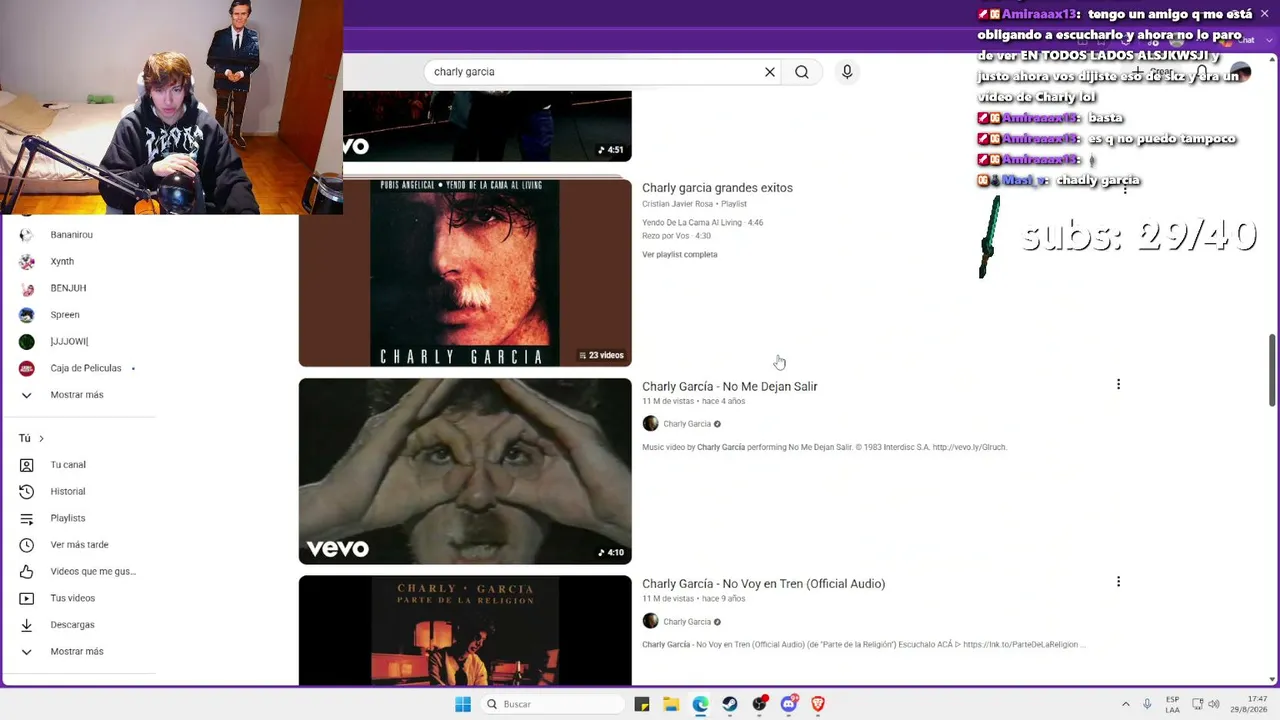Open the grandes exitos playlist thumbnail
This screenshot has height=720, width=1280.
click(465, 273)
